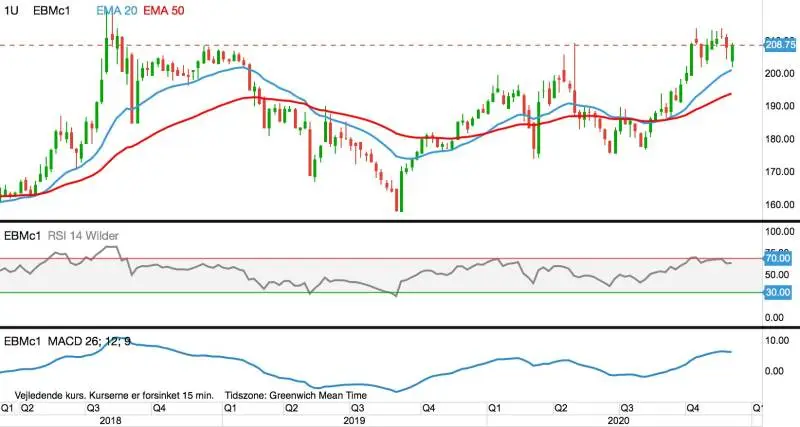Viewport: 800px width, 427px height.
Task: Click the MACD 26; 12; 9 label
Action: click(89, 341)
